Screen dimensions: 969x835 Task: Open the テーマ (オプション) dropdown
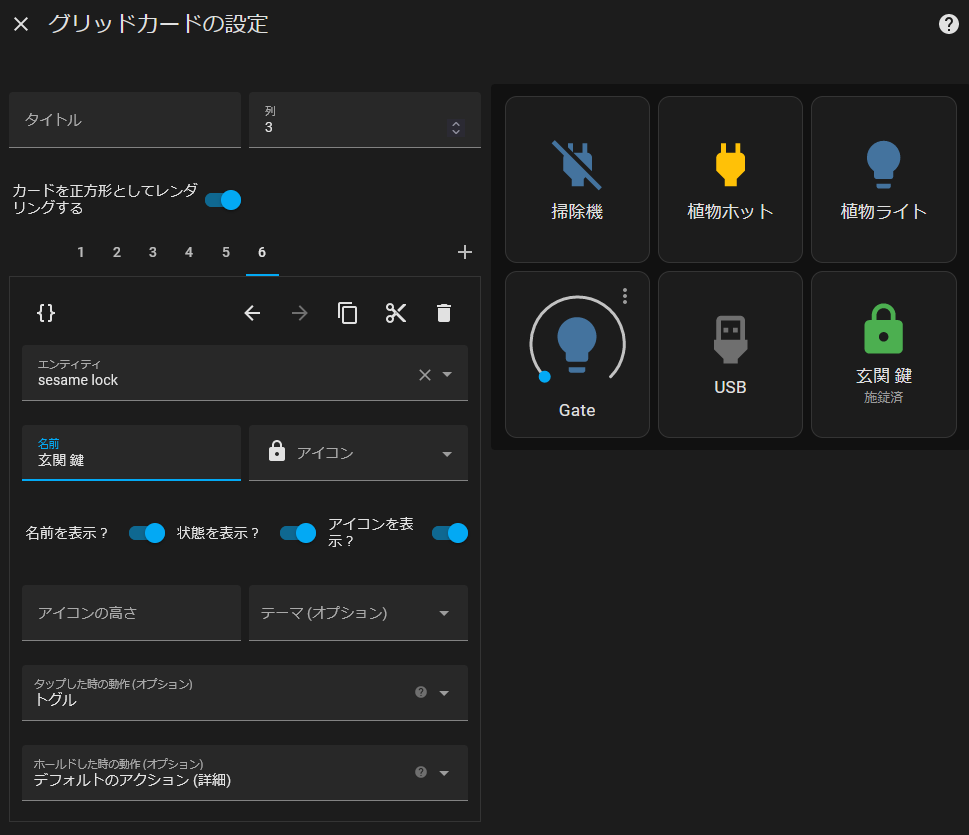point(358,613)
